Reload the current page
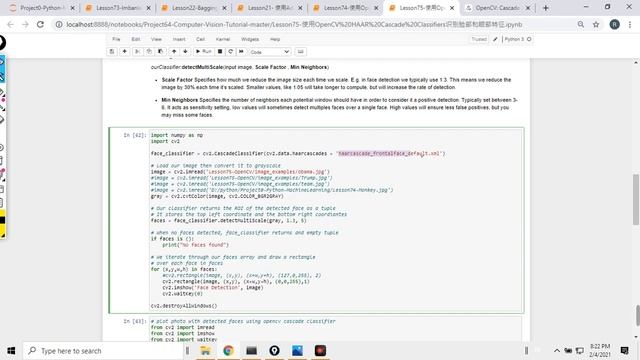 point(40,24)
